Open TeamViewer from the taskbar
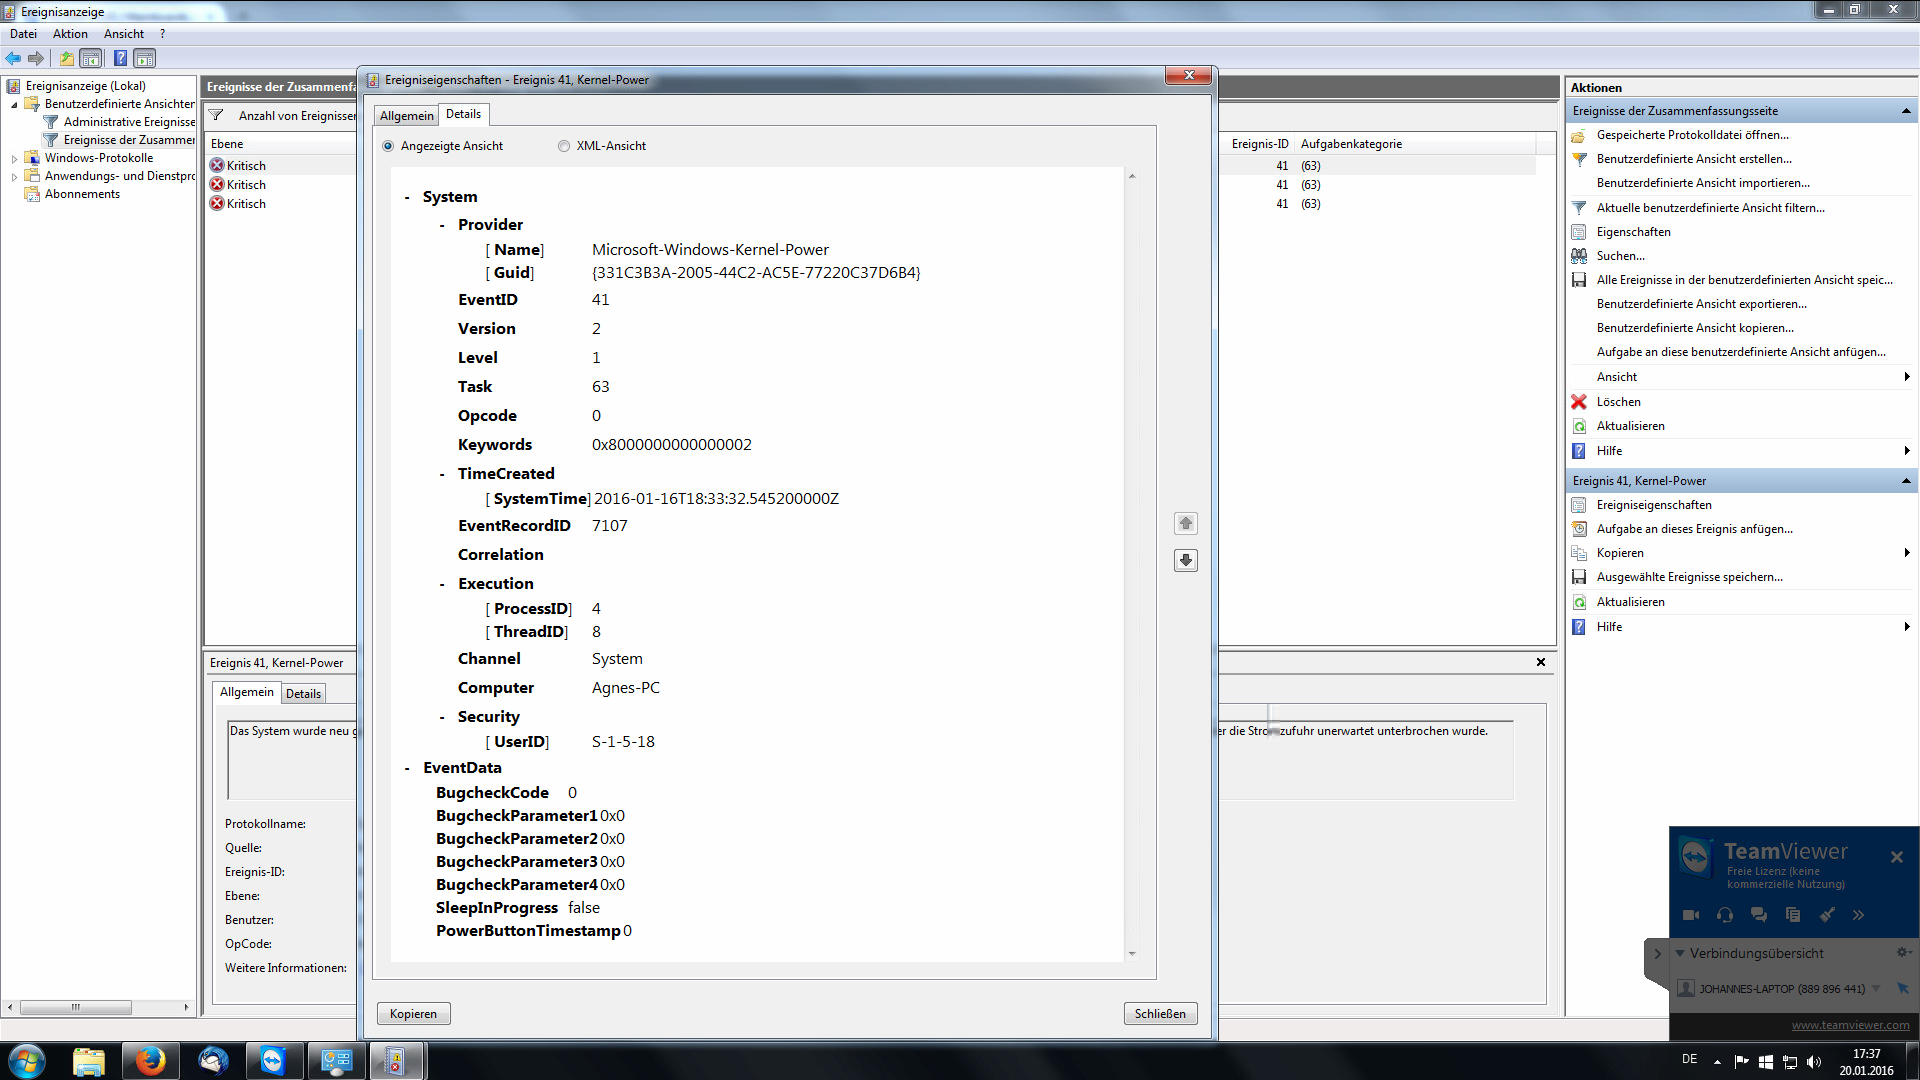This screenshot has width=1920, height=1080. pyautogui.click(x=273, y=1061)
